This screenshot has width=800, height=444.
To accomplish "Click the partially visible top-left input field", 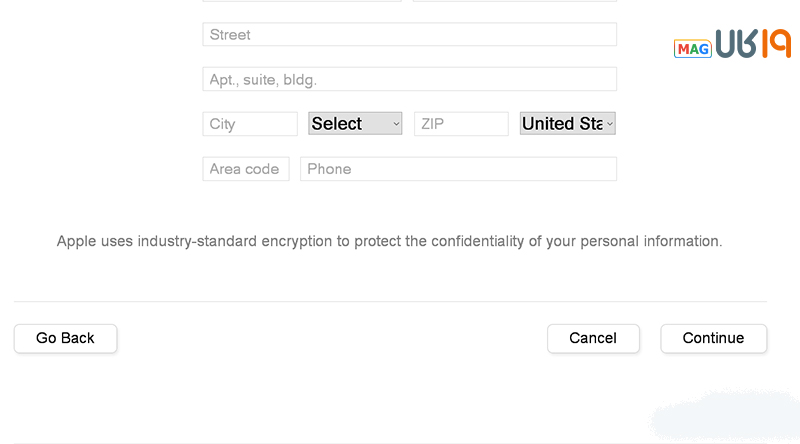I will click(x=302, y=1).
